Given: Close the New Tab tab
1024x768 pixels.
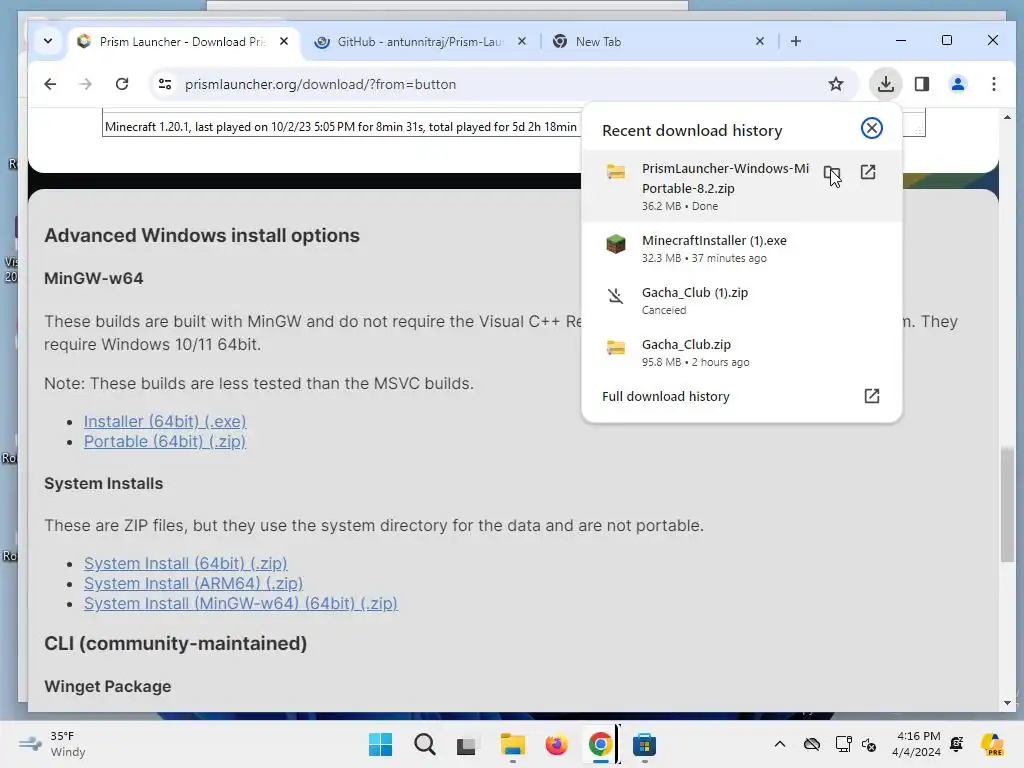Looking at the screenshot, I should (x=760, y=41).
